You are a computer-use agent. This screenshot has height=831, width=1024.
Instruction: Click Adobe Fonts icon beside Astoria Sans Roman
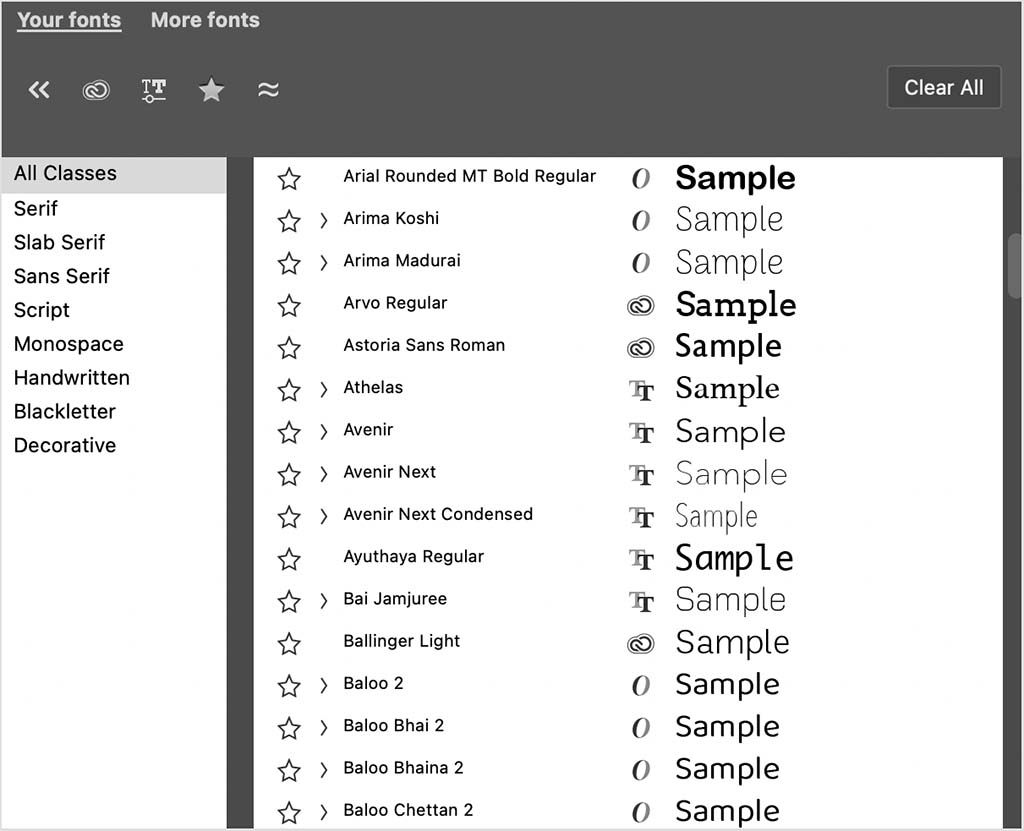[641, 348]
